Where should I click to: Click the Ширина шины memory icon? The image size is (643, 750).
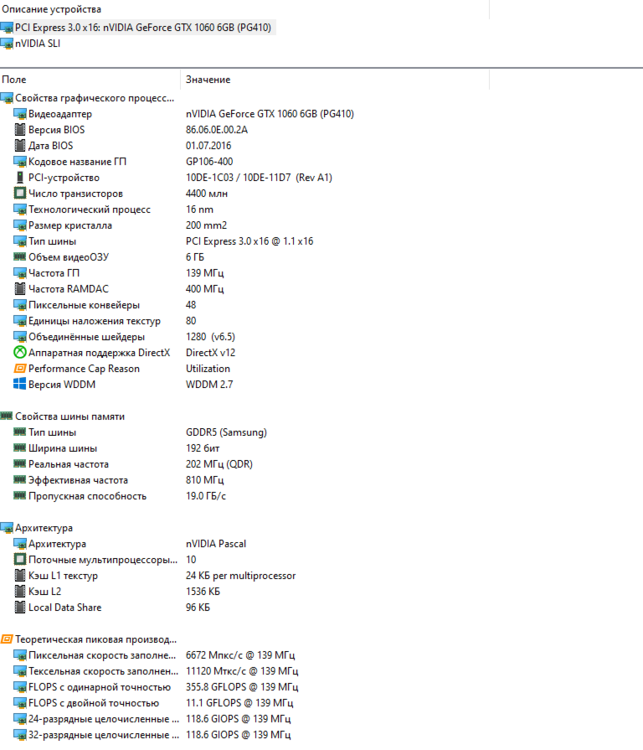pos(20,448)
